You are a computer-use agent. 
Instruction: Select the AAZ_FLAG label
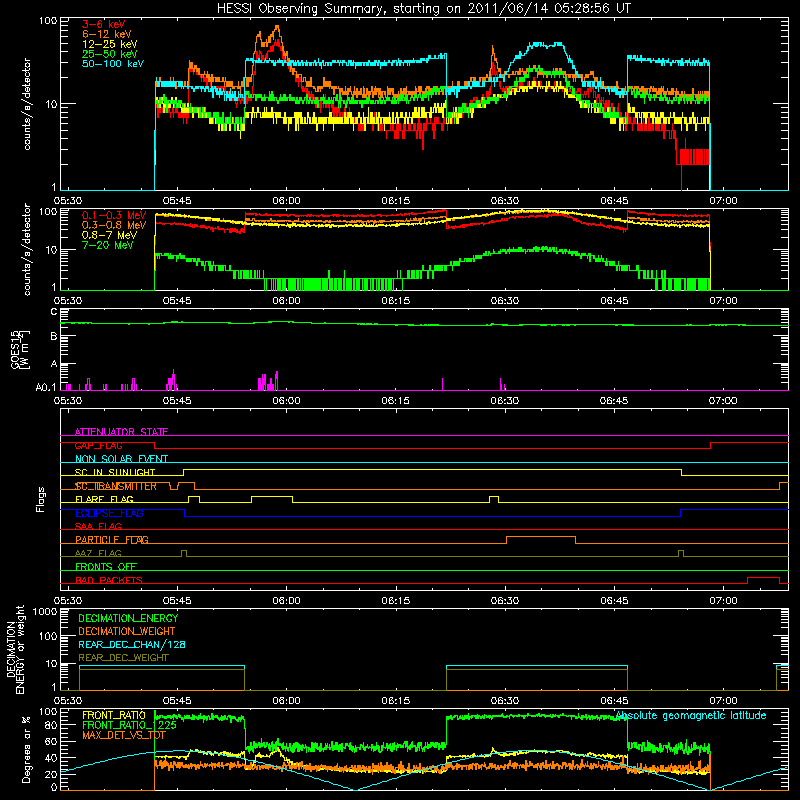tap(98, 554)
